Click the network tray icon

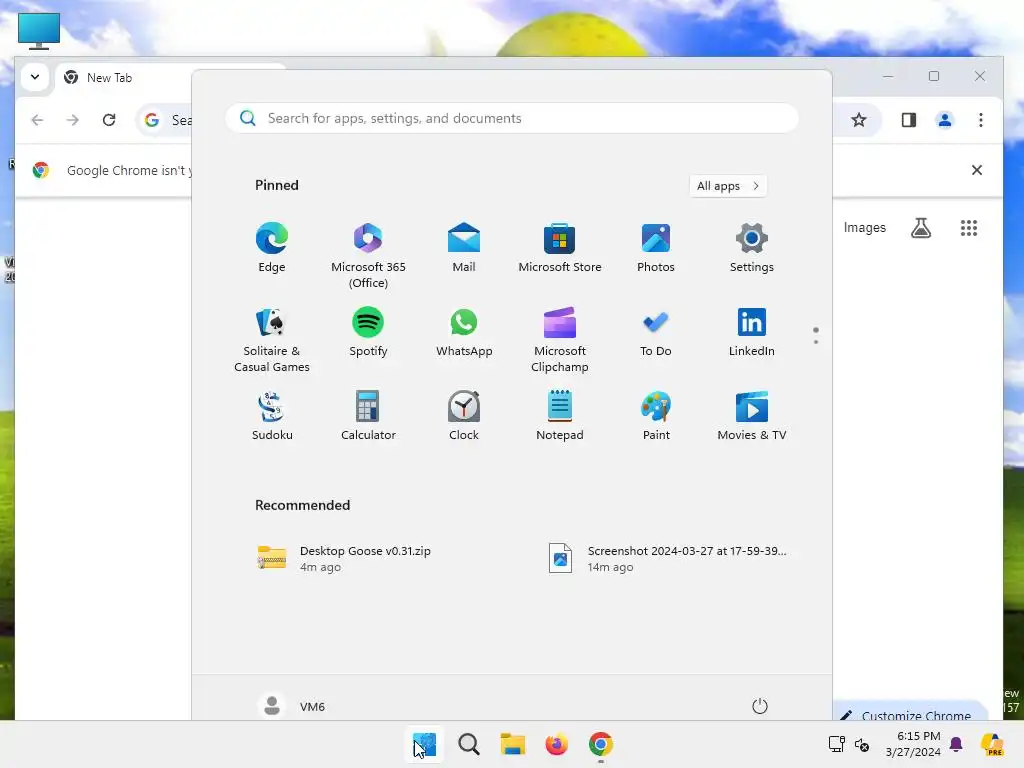[837, 744]
